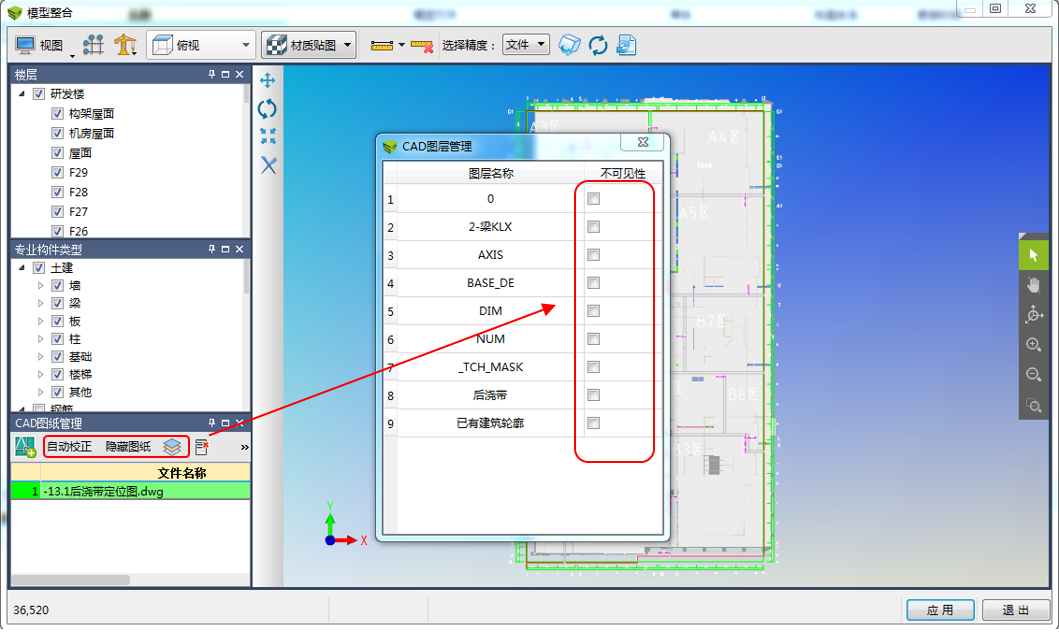This screenshot has width=1059, height=632.
Task: Click the axis grid icon in toolbar
Action: (93, 45)
